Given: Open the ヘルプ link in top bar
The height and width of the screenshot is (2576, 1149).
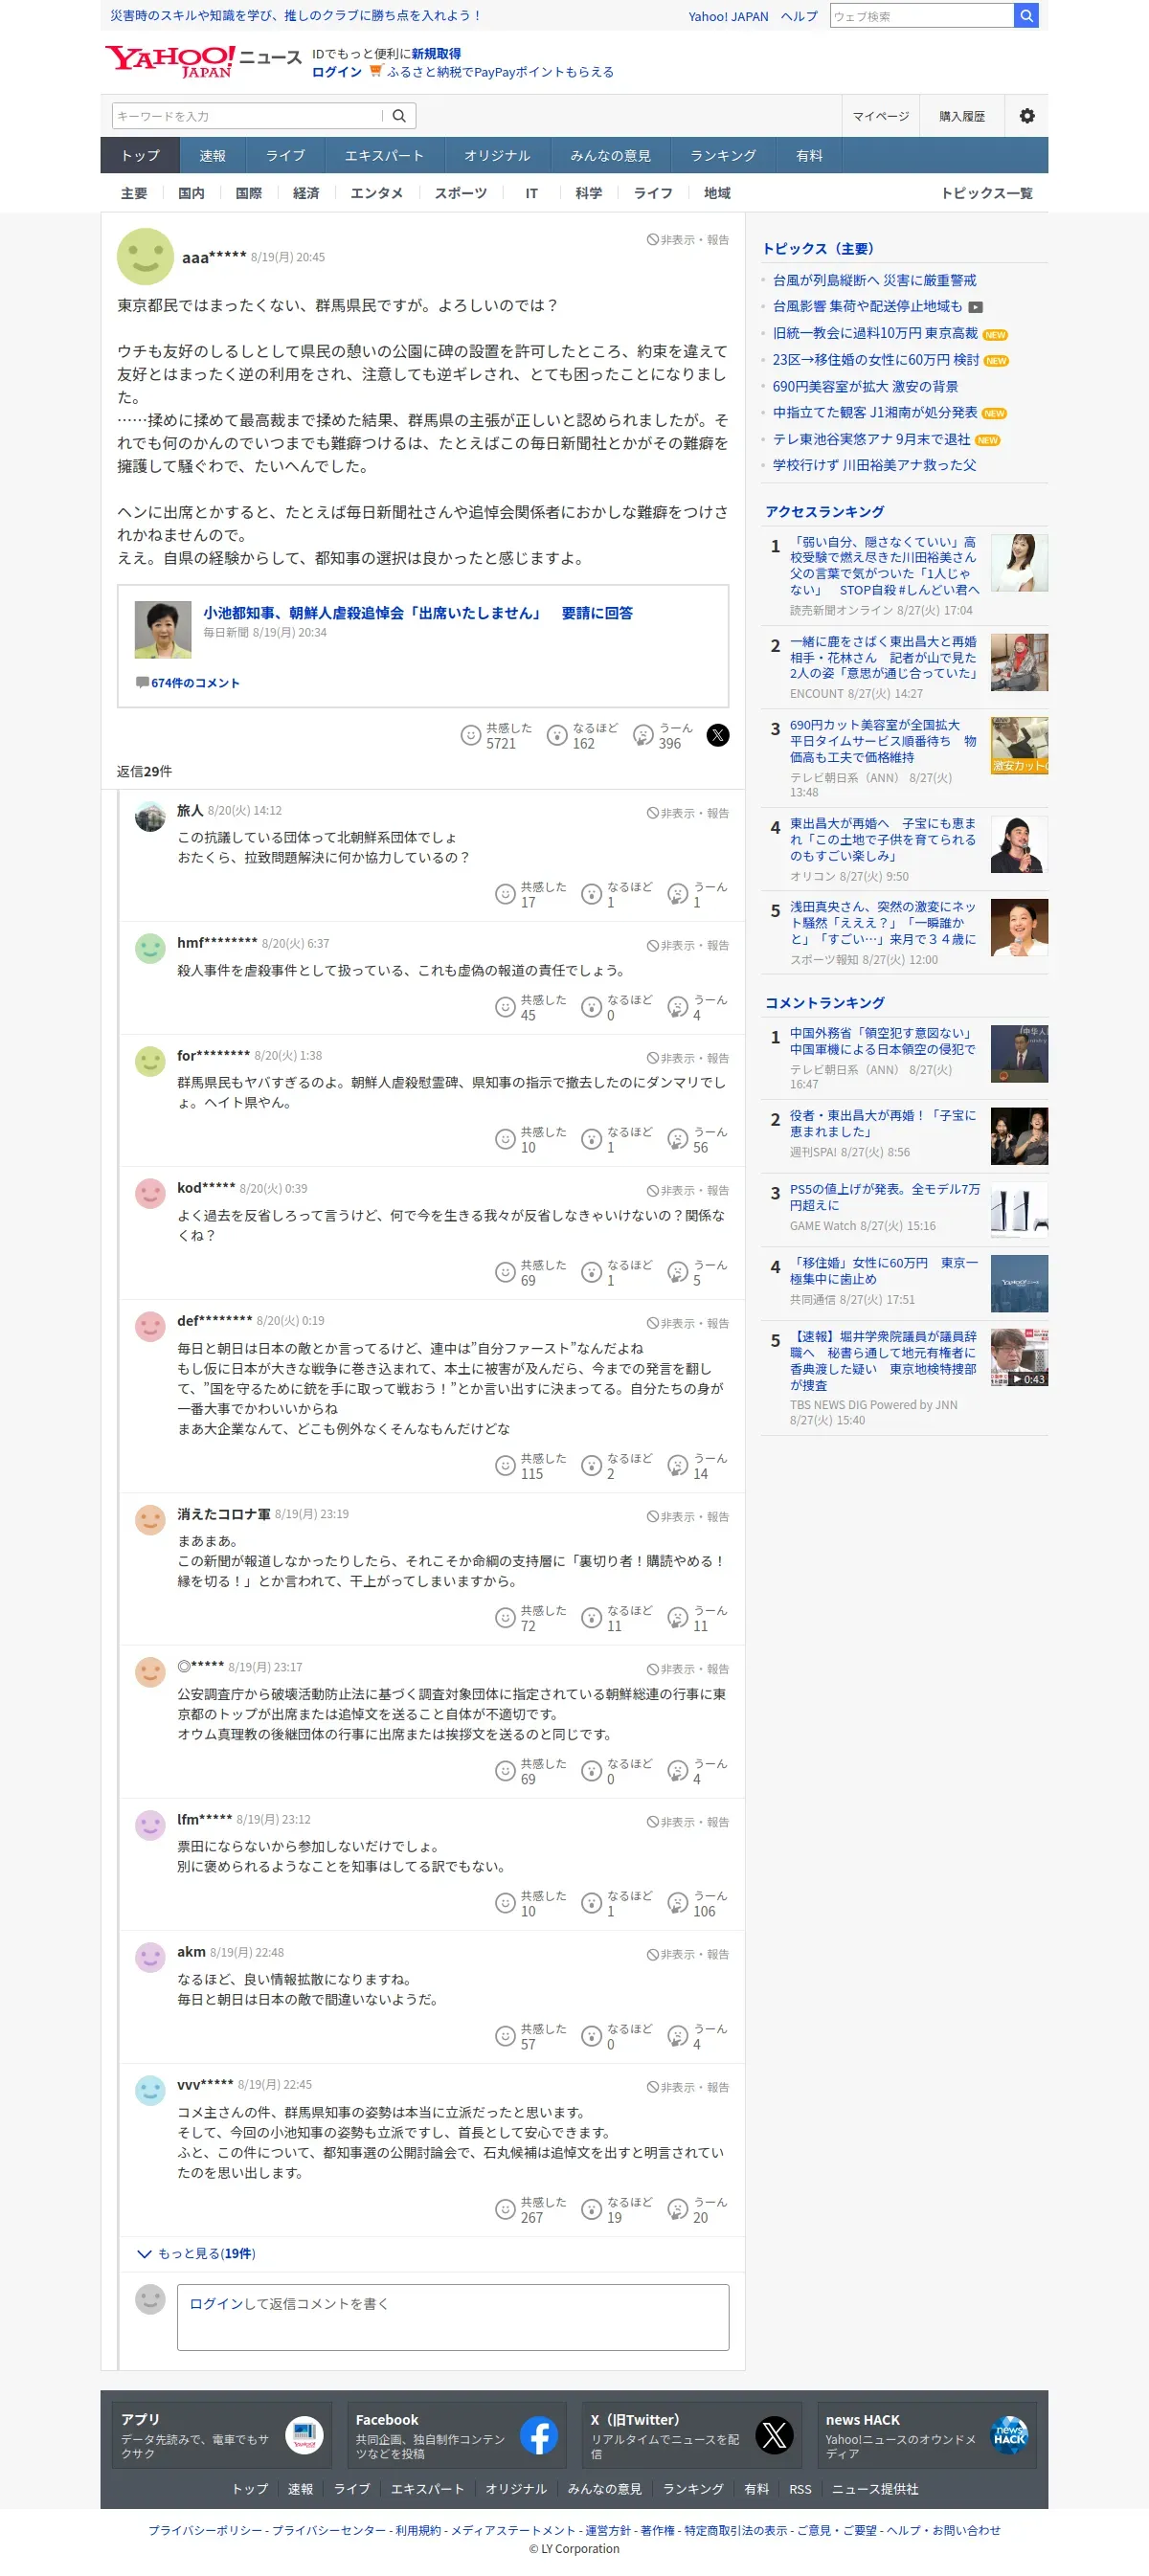Looking at the screenshot, I should [x=799, y=16].
